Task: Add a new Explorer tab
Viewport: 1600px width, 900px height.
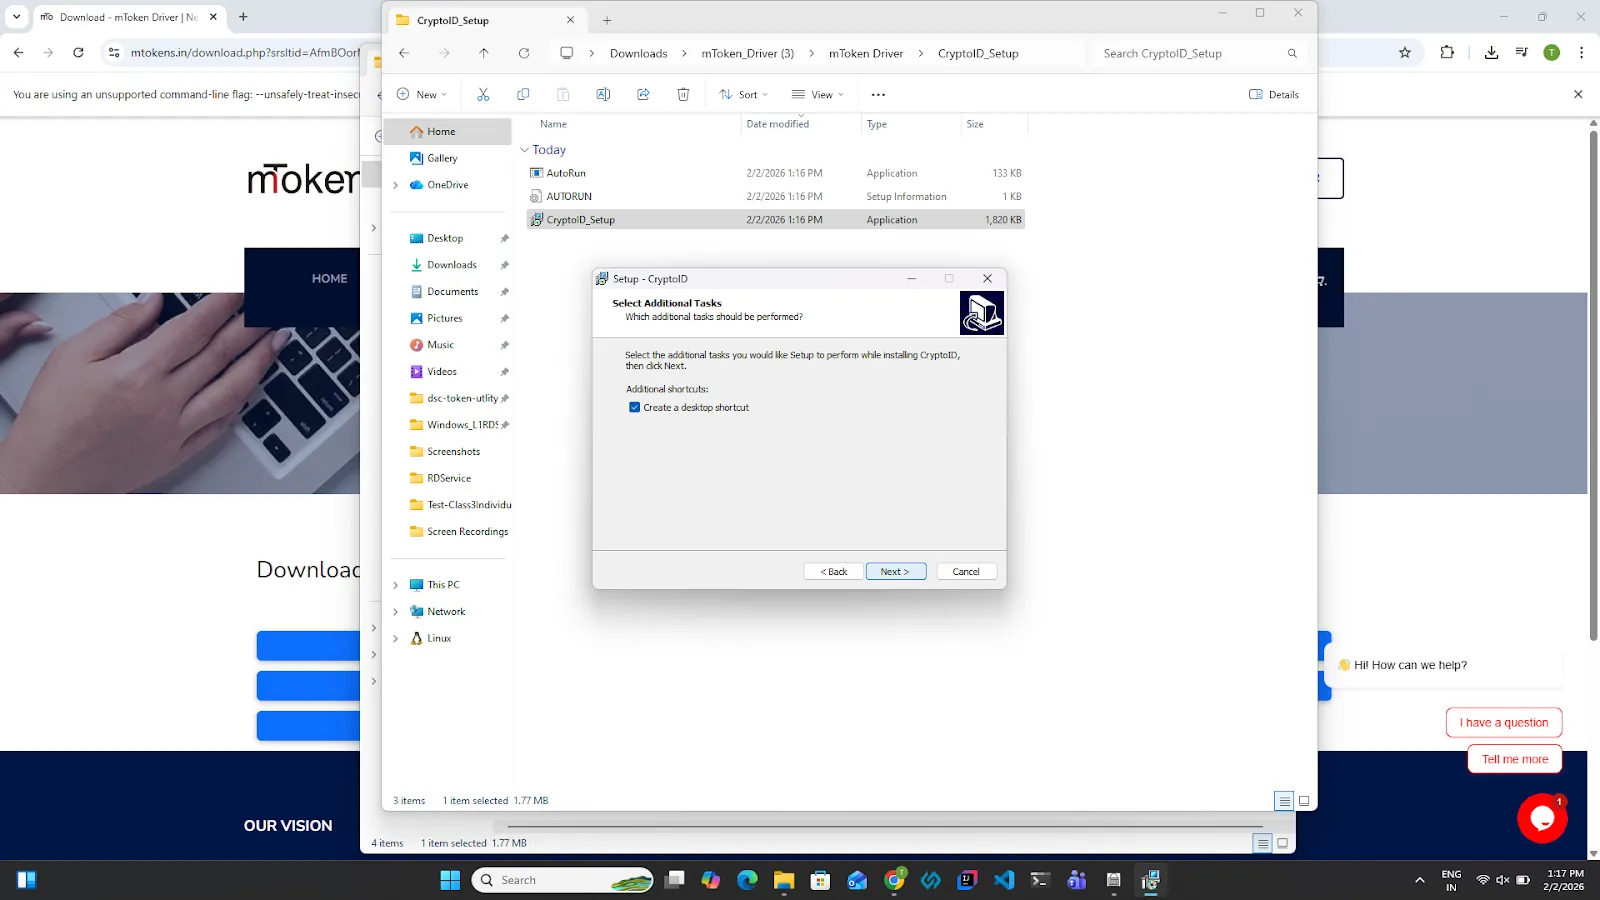Action: point(607,20)
